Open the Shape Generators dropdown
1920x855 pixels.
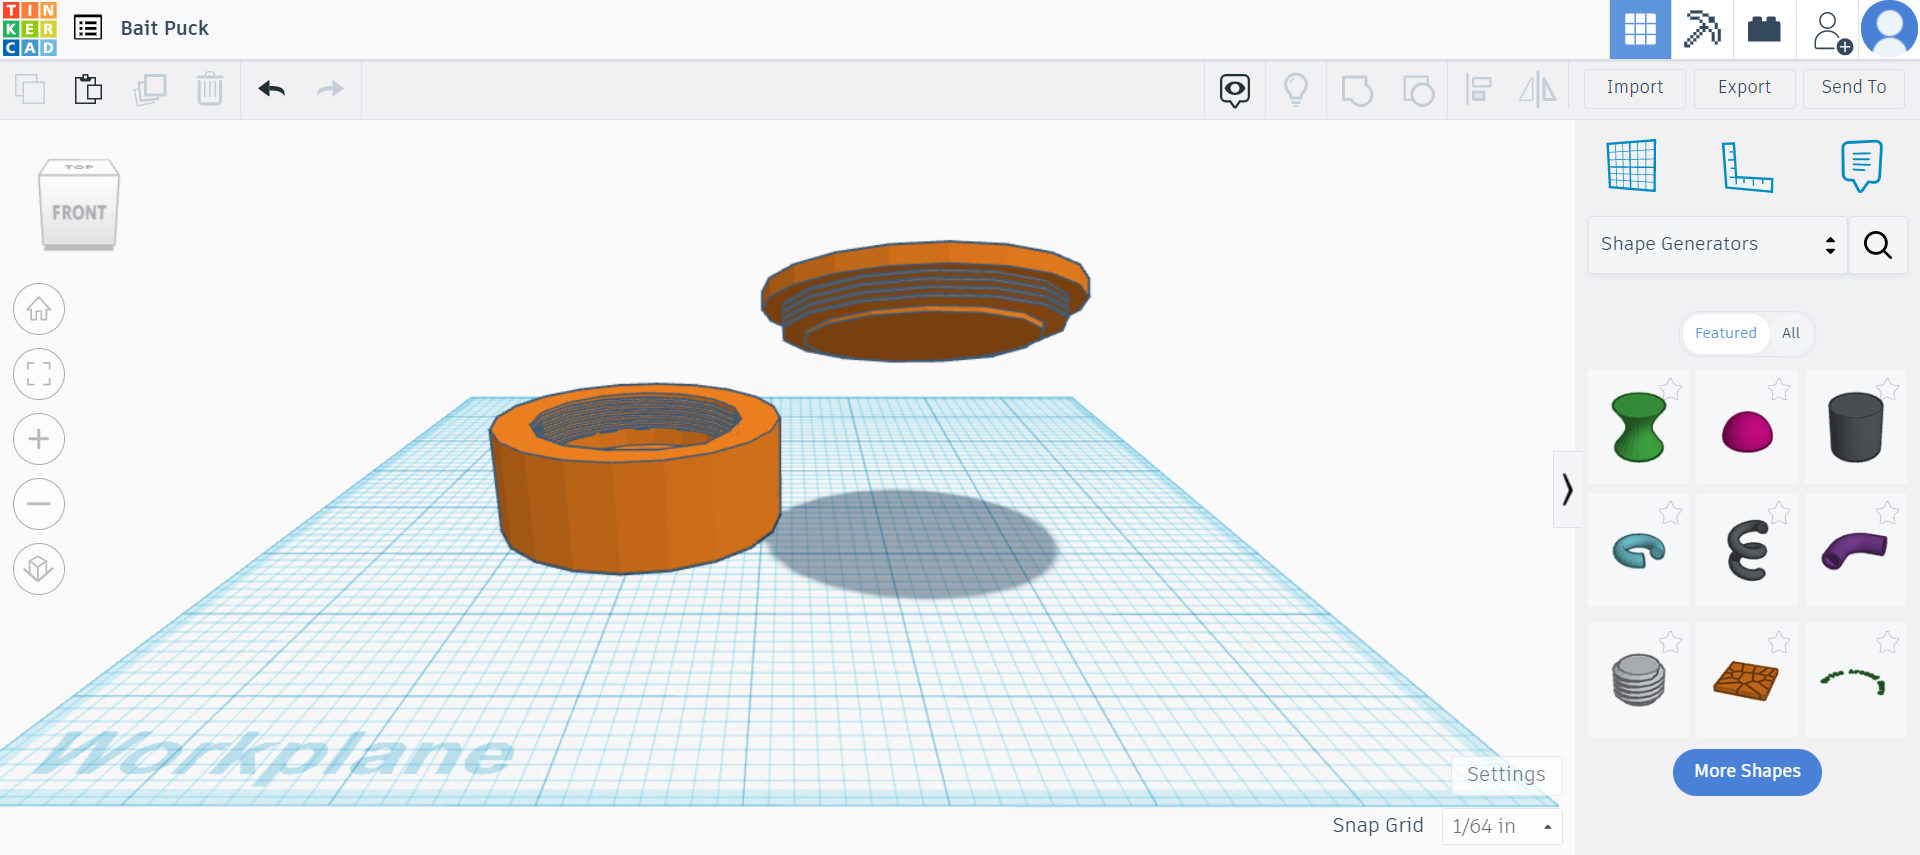[x=1717, y=245]
